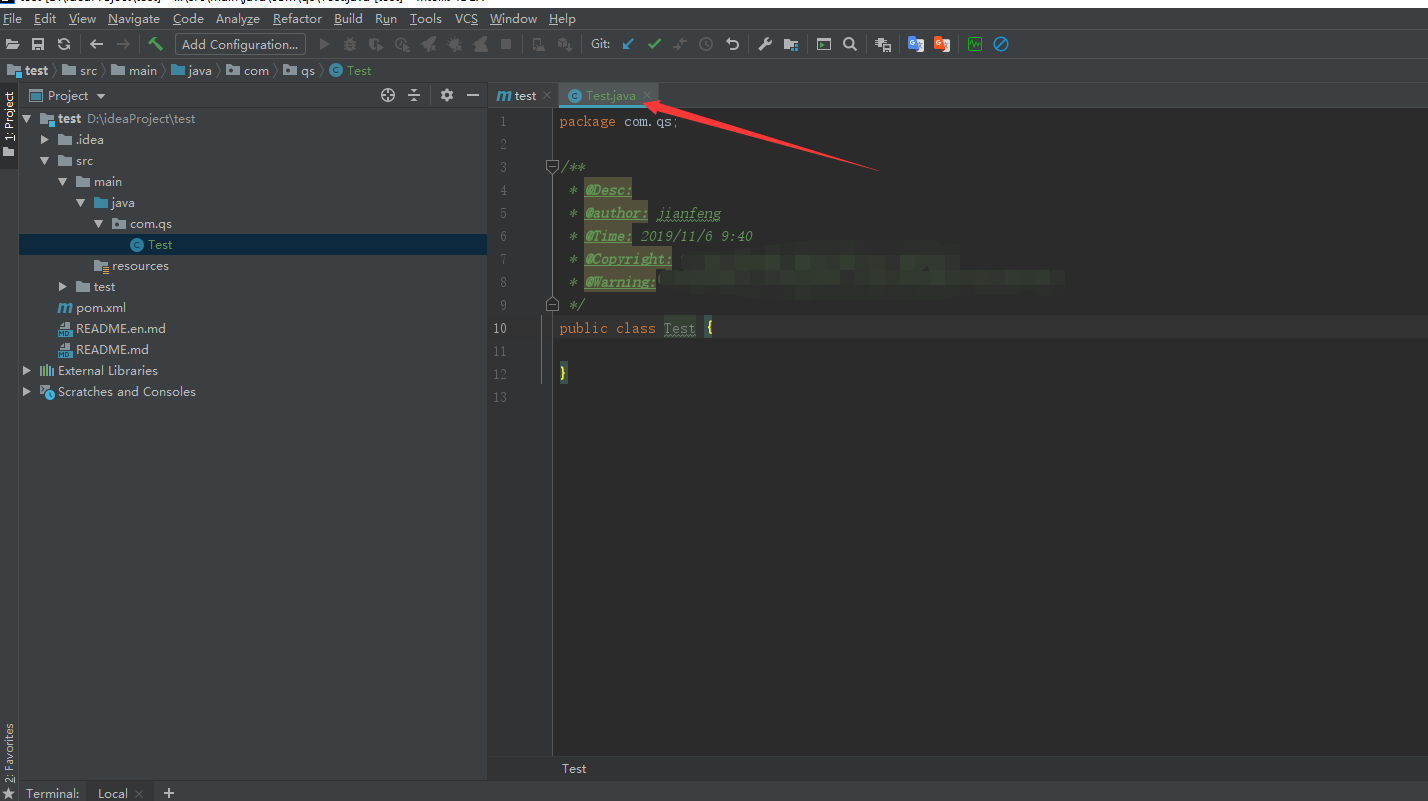Click the Git Update Project blue arrow
This screenshot has width=1428, height=801.
(628, 44)
